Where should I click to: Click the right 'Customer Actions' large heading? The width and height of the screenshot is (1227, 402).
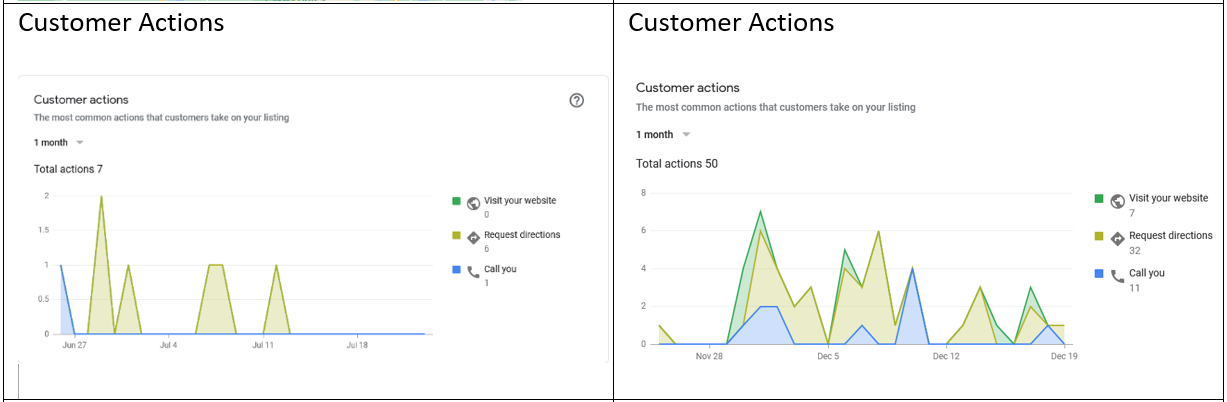pyautogui.click(x=731, y=22)
